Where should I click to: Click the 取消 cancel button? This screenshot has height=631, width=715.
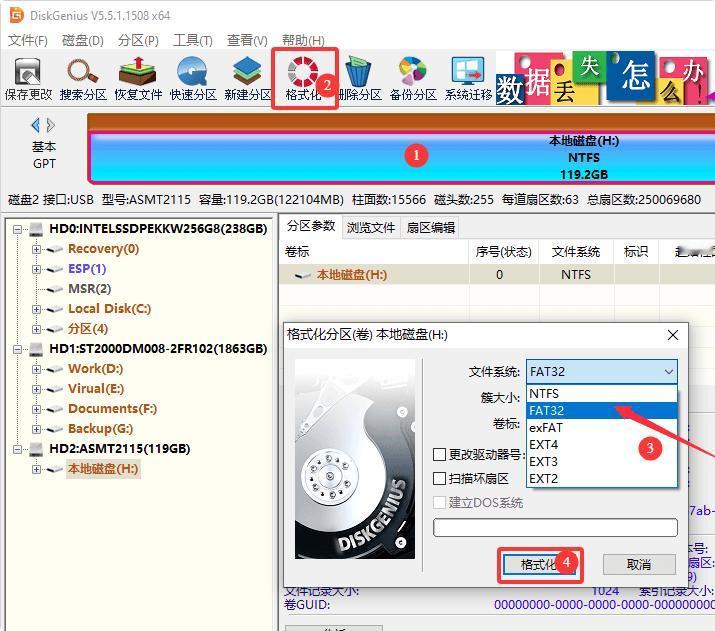pos(639,565)
